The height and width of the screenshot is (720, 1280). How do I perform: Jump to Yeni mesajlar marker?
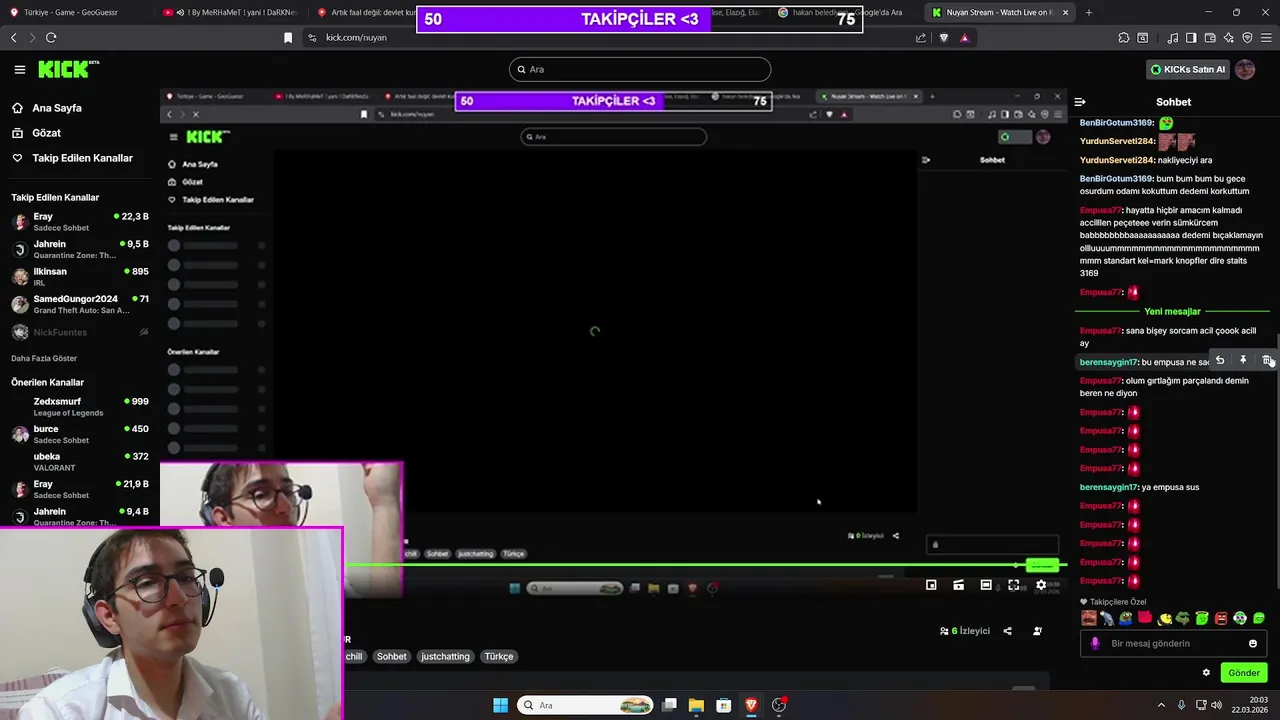click(x=1172, y=311)
